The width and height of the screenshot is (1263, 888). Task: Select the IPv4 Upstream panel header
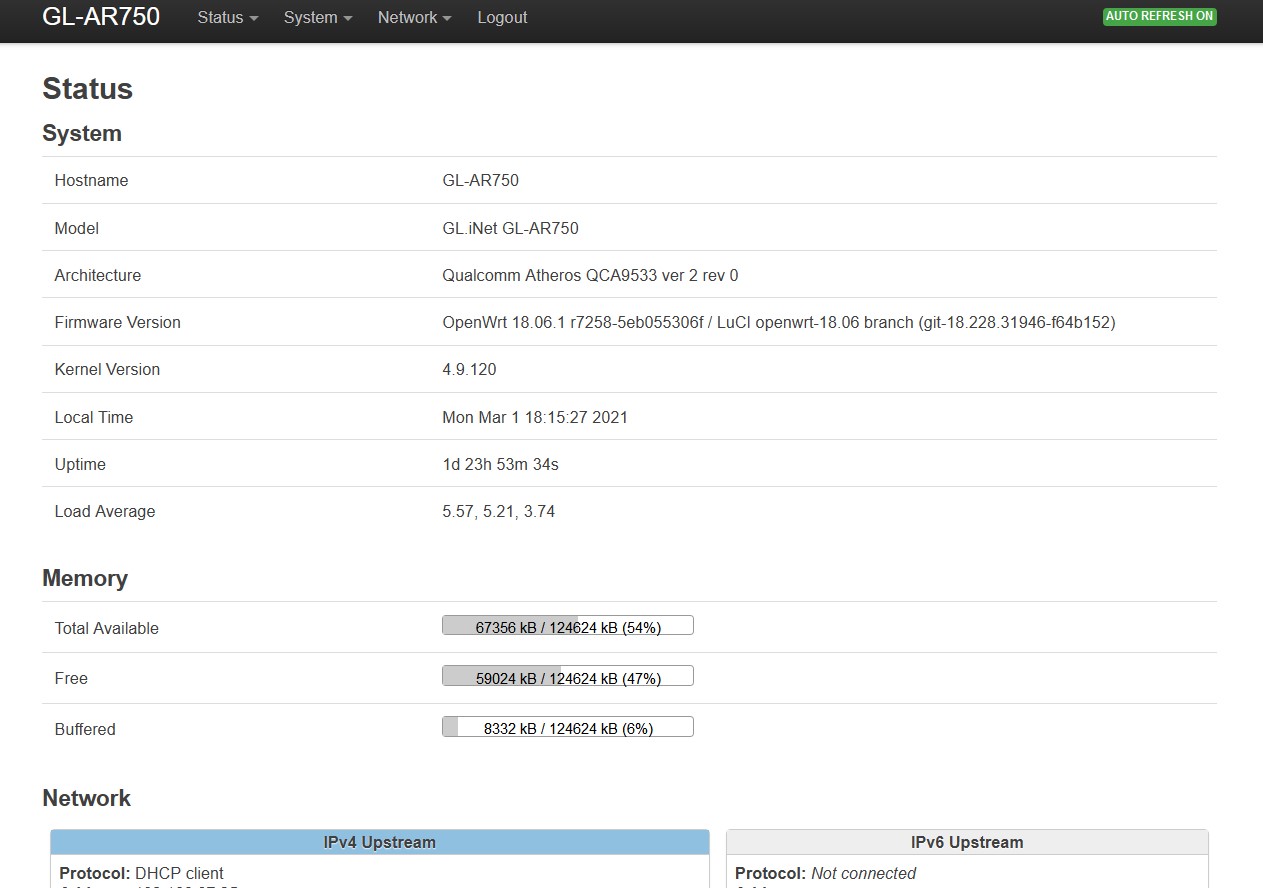[379, 842]
